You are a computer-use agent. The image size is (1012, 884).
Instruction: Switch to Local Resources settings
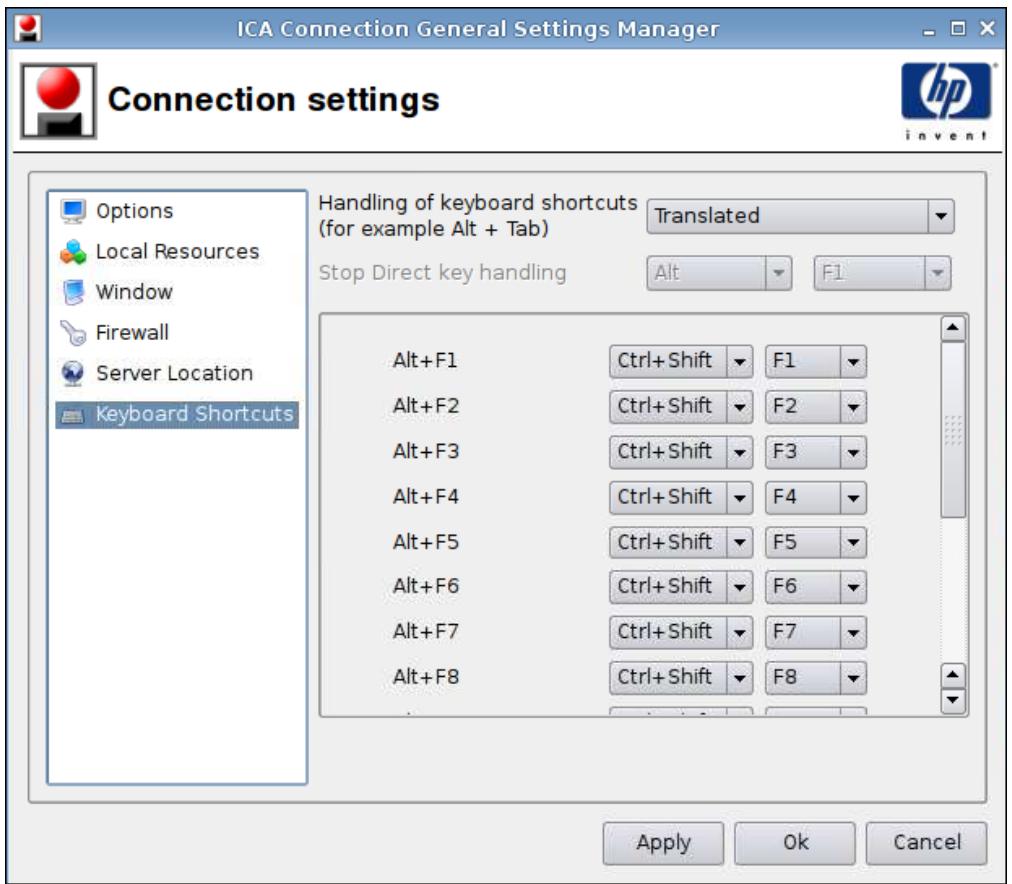click(x=177, y=252)
